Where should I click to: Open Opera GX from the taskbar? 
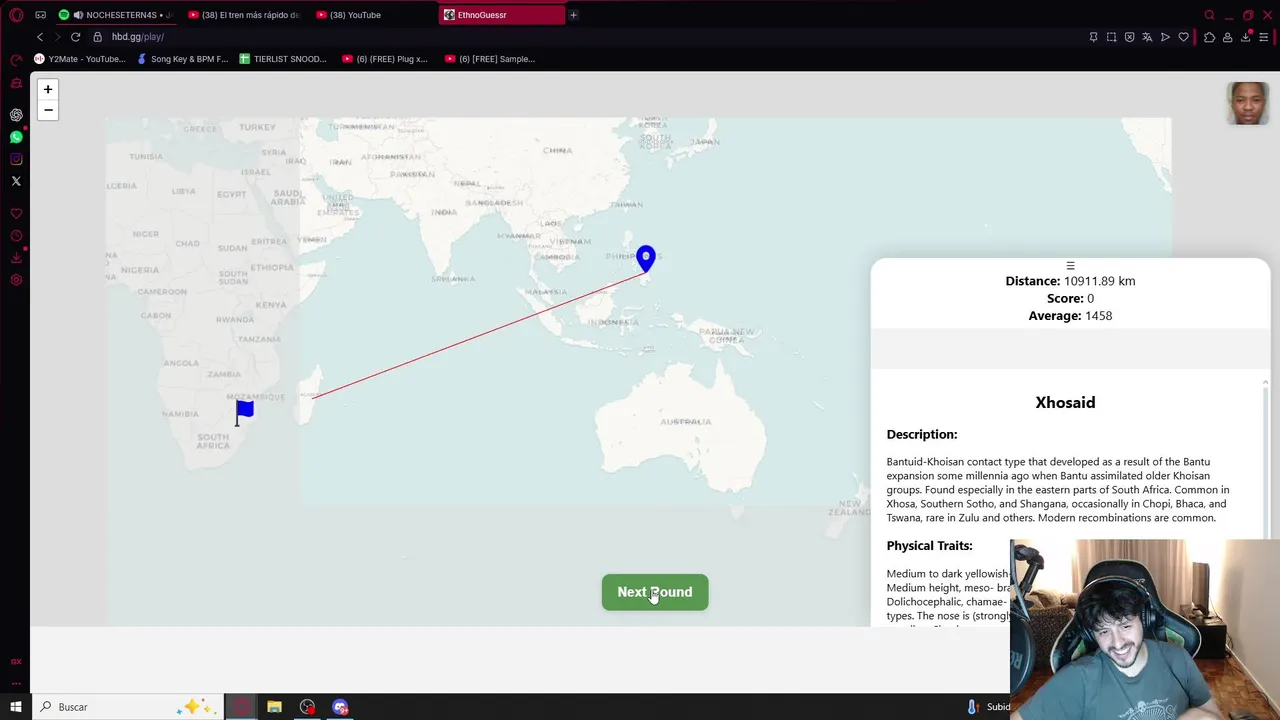click(x=241, y=707)
